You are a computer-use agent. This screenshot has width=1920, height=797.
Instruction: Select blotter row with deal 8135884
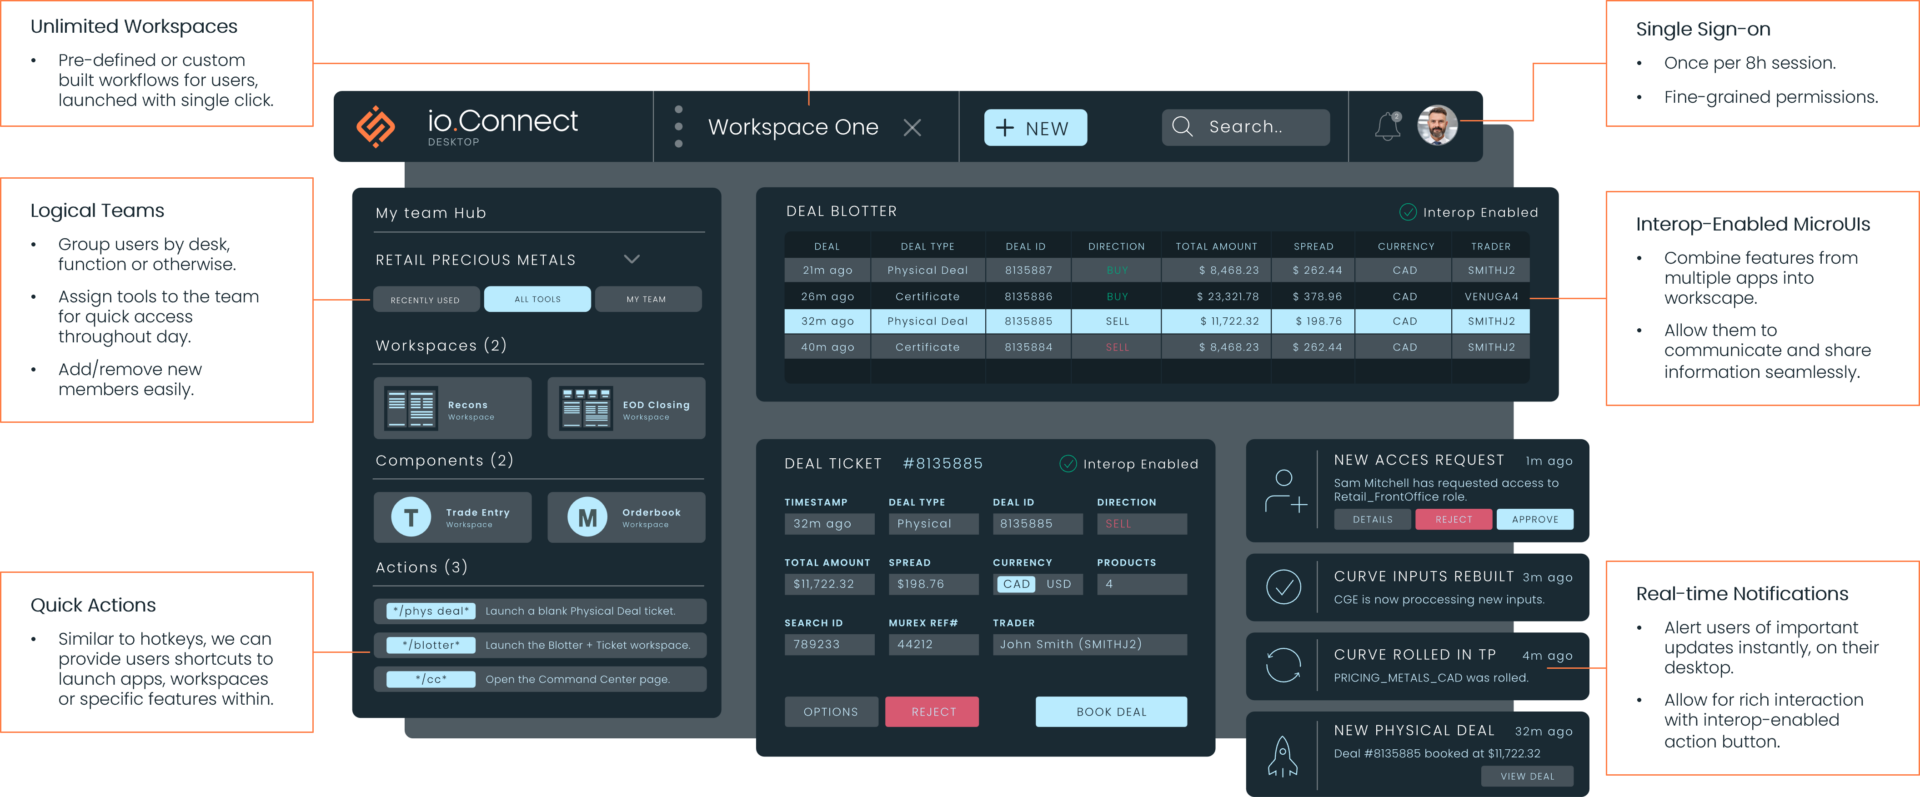pyautogui.click(x=1157, y=347)
